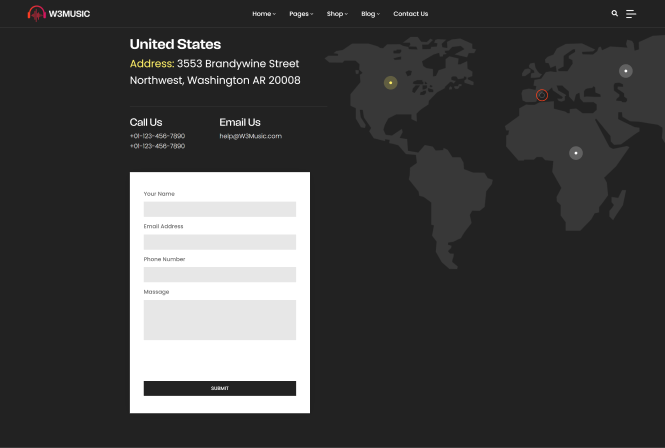Expand the Pages dropdown menu
665x448 pixels.
click(x=300, y=14)
